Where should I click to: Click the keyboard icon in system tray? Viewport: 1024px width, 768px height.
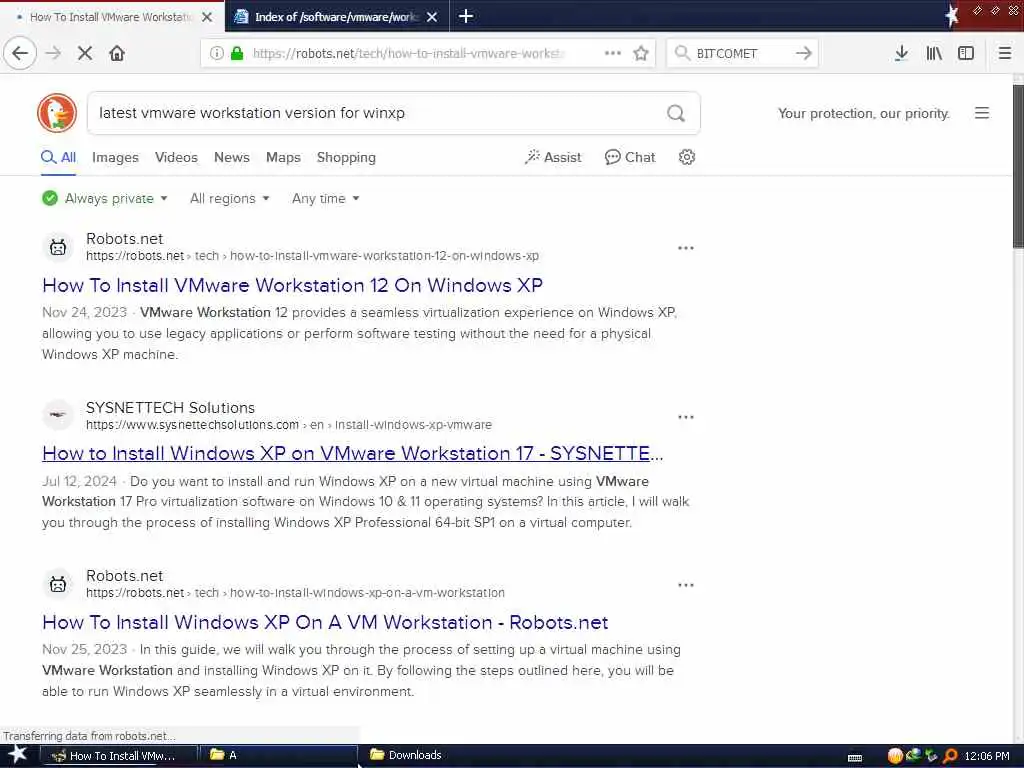[x=854, y=758]
